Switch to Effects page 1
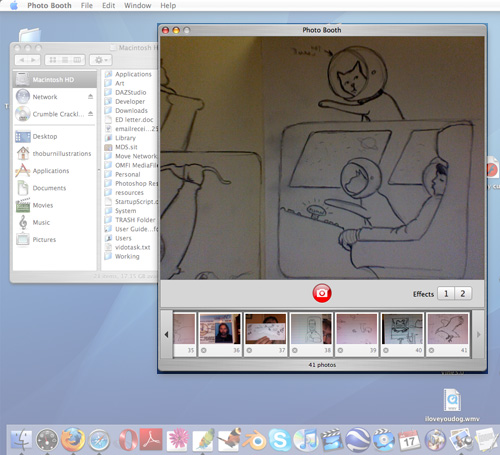 coord(446,294)
